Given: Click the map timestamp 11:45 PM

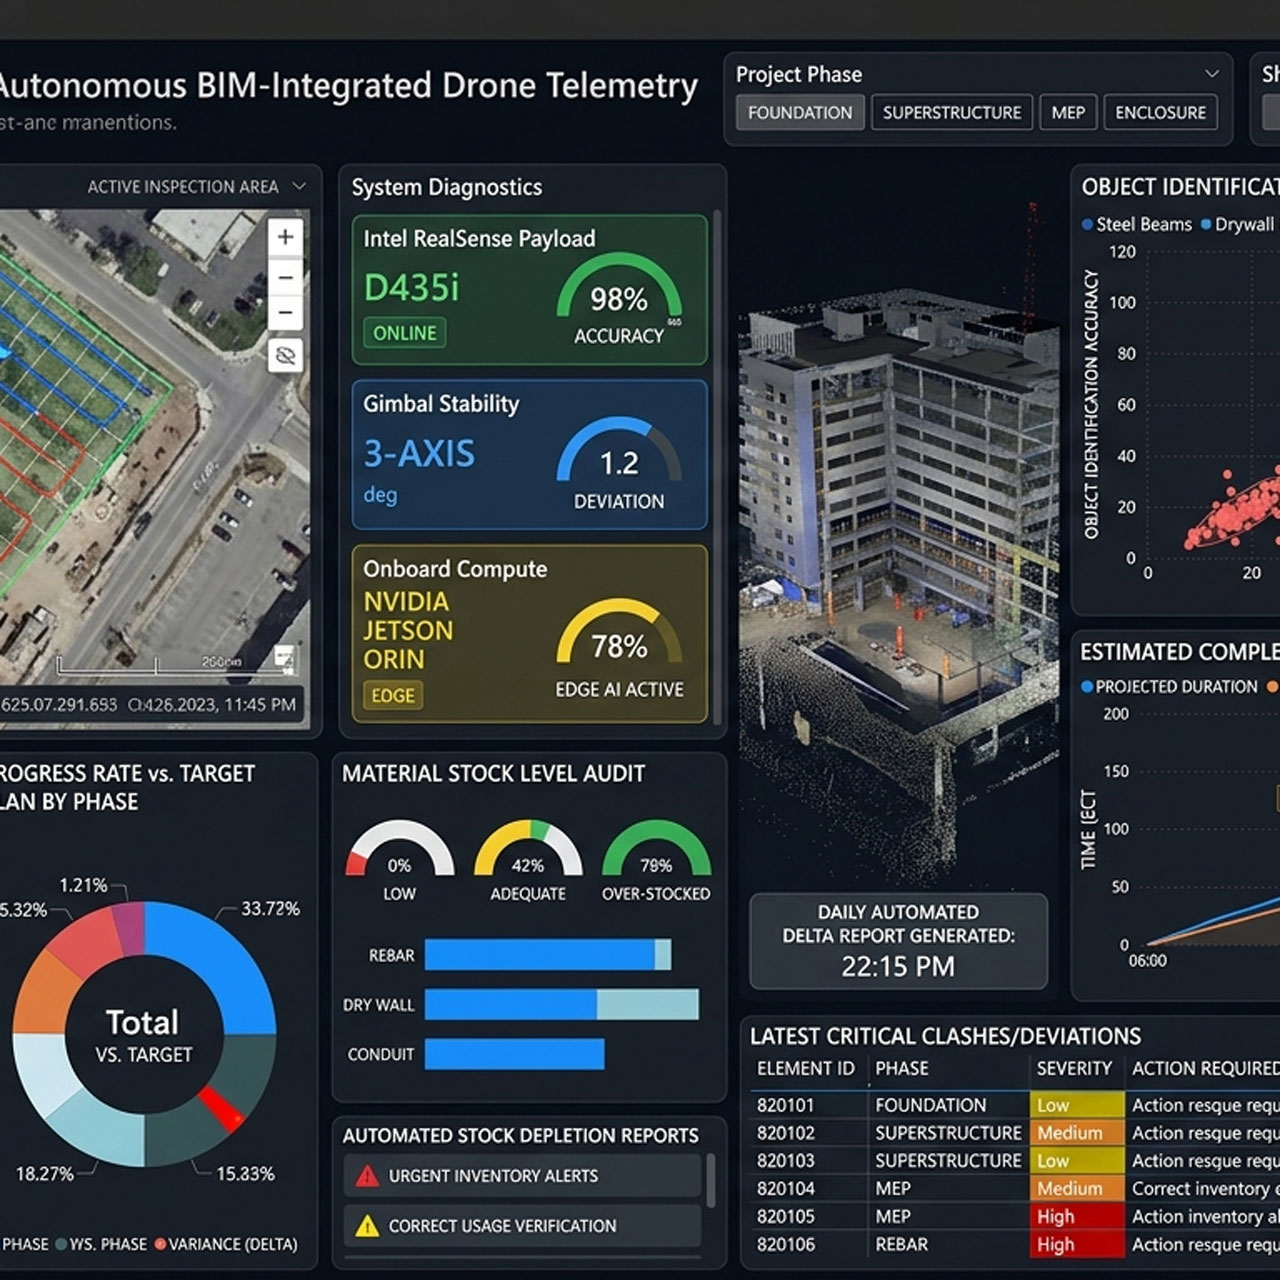Looking at the screenshot, I should (260, 705).
